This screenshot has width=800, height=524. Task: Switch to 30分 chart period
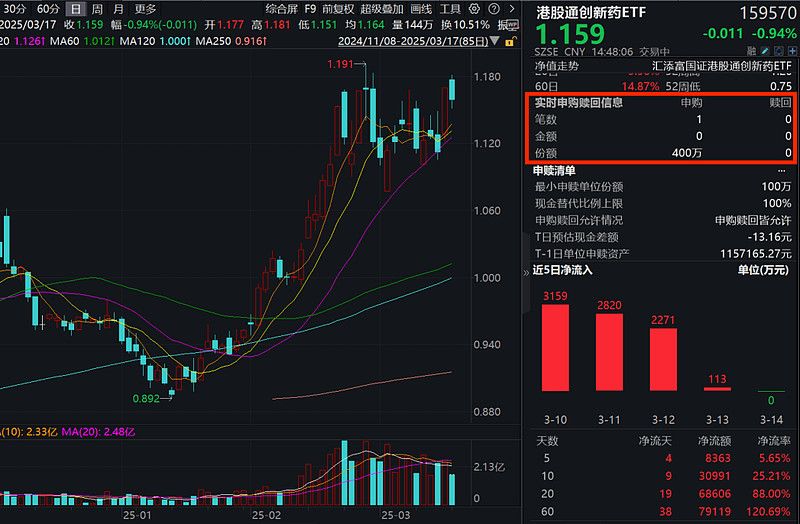tap(14, 9)
